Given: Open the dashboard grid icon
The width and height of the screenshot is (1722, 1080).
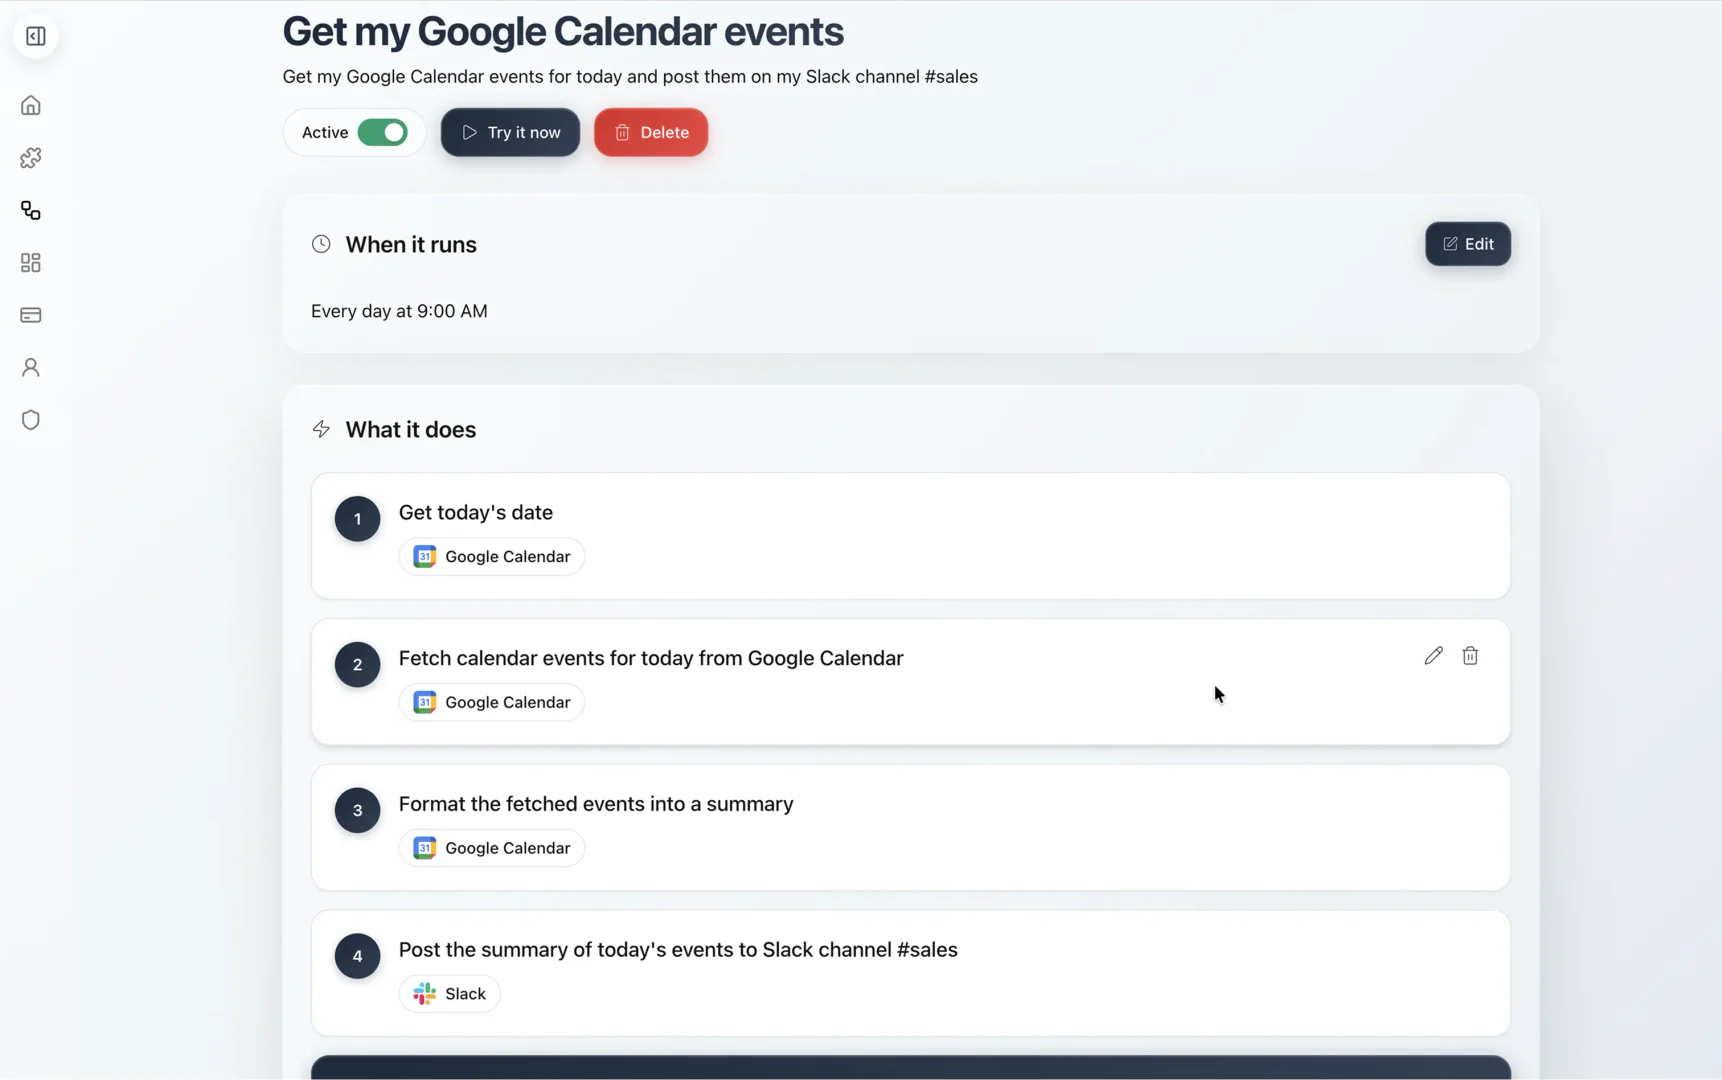Looking at the screenshot, I should click(31, 263).
